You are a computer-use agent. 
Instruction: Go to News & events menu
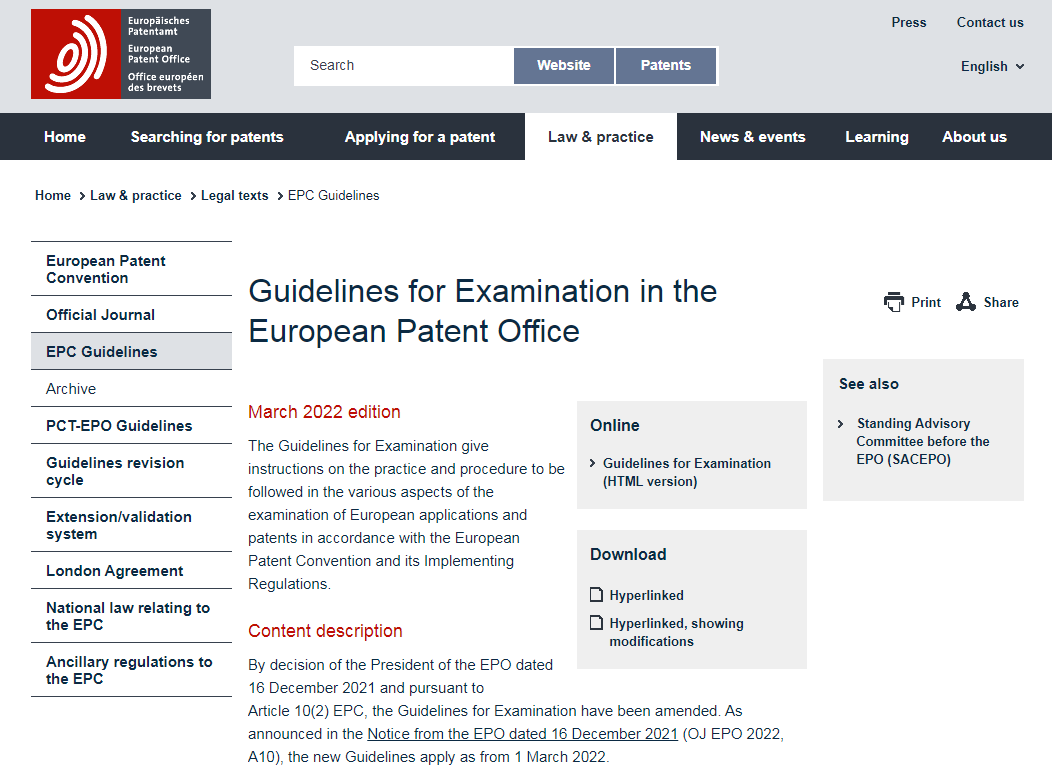click(752, 137)
